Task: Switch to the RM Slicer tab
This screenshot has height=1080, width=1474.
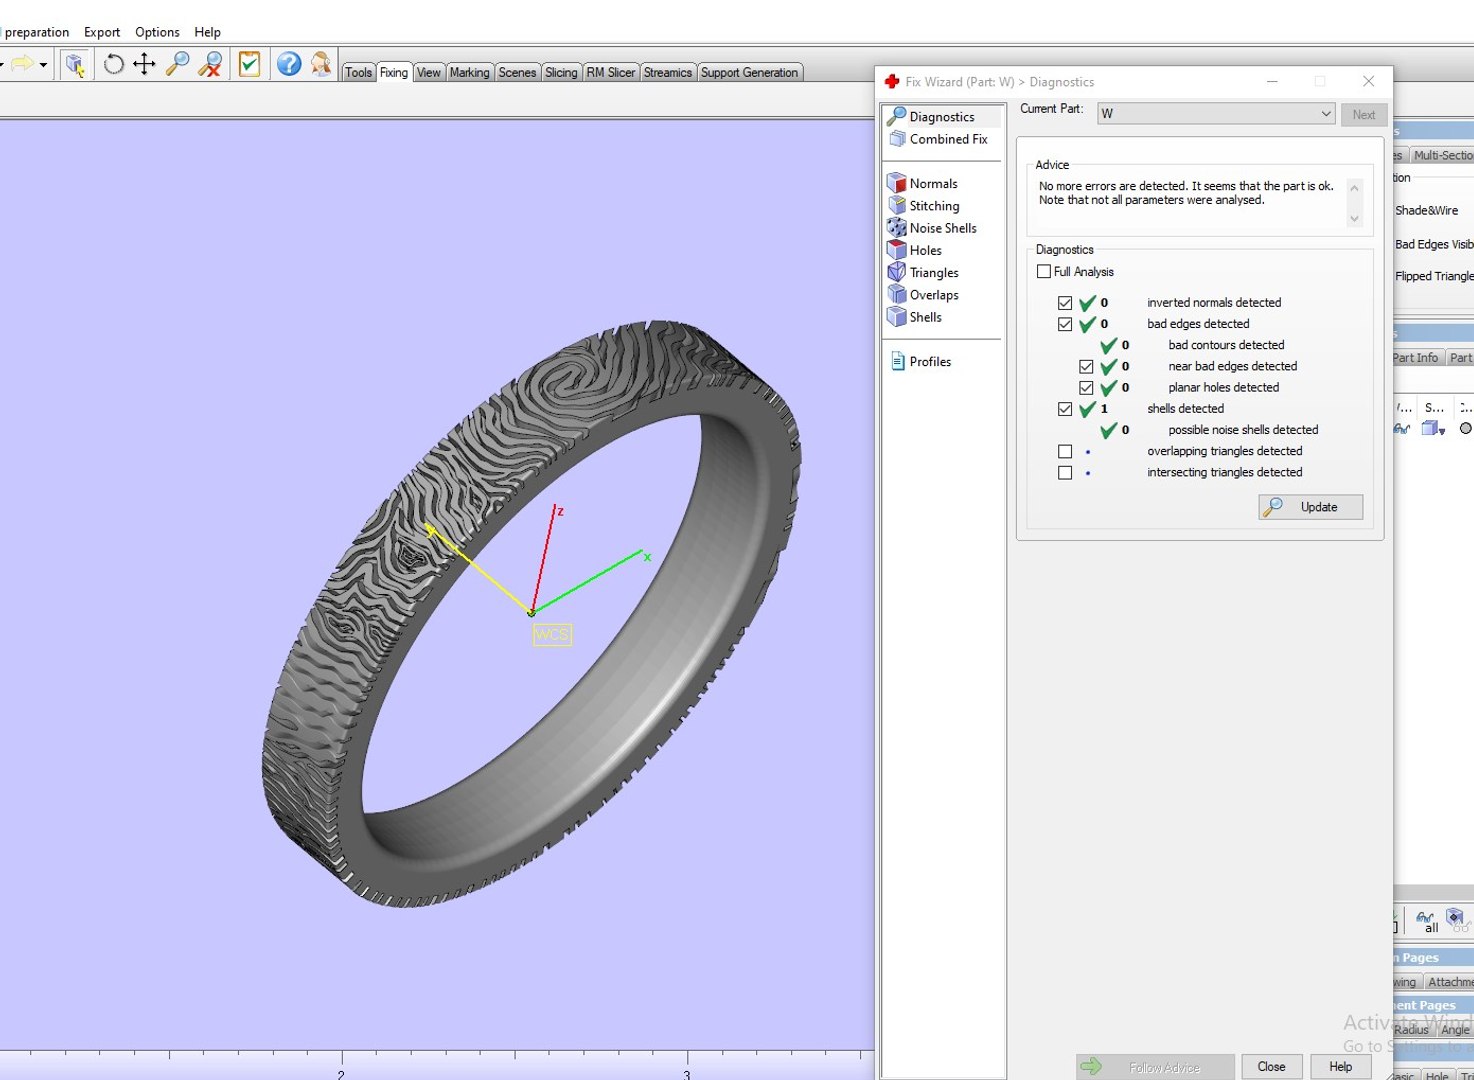Action: 610,73
